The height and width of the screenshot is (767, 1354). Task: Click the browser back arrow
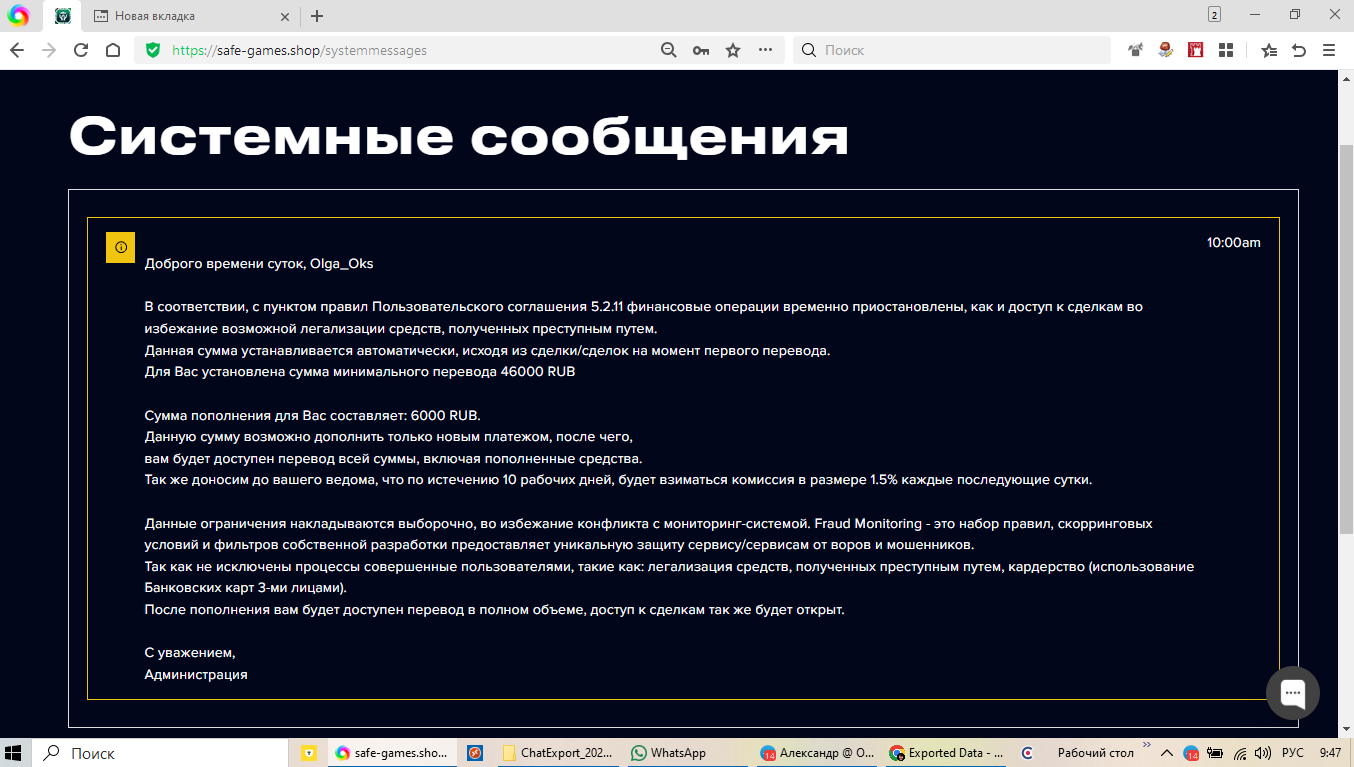17,50
